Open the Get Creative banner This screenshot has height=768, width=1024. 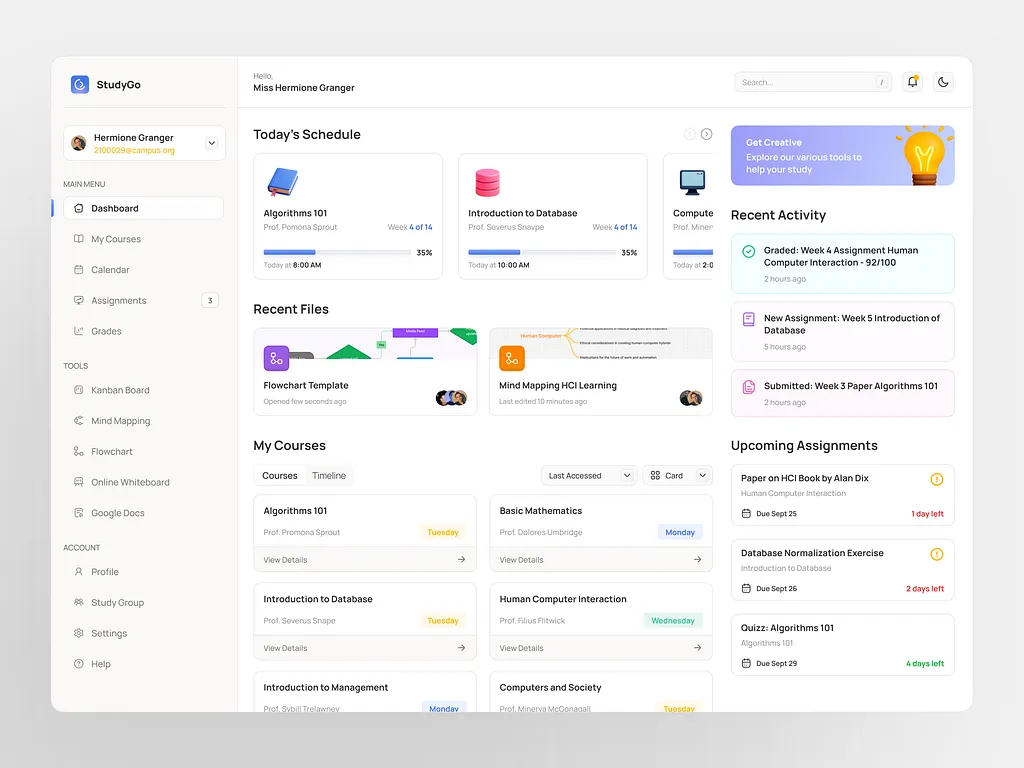842,155
